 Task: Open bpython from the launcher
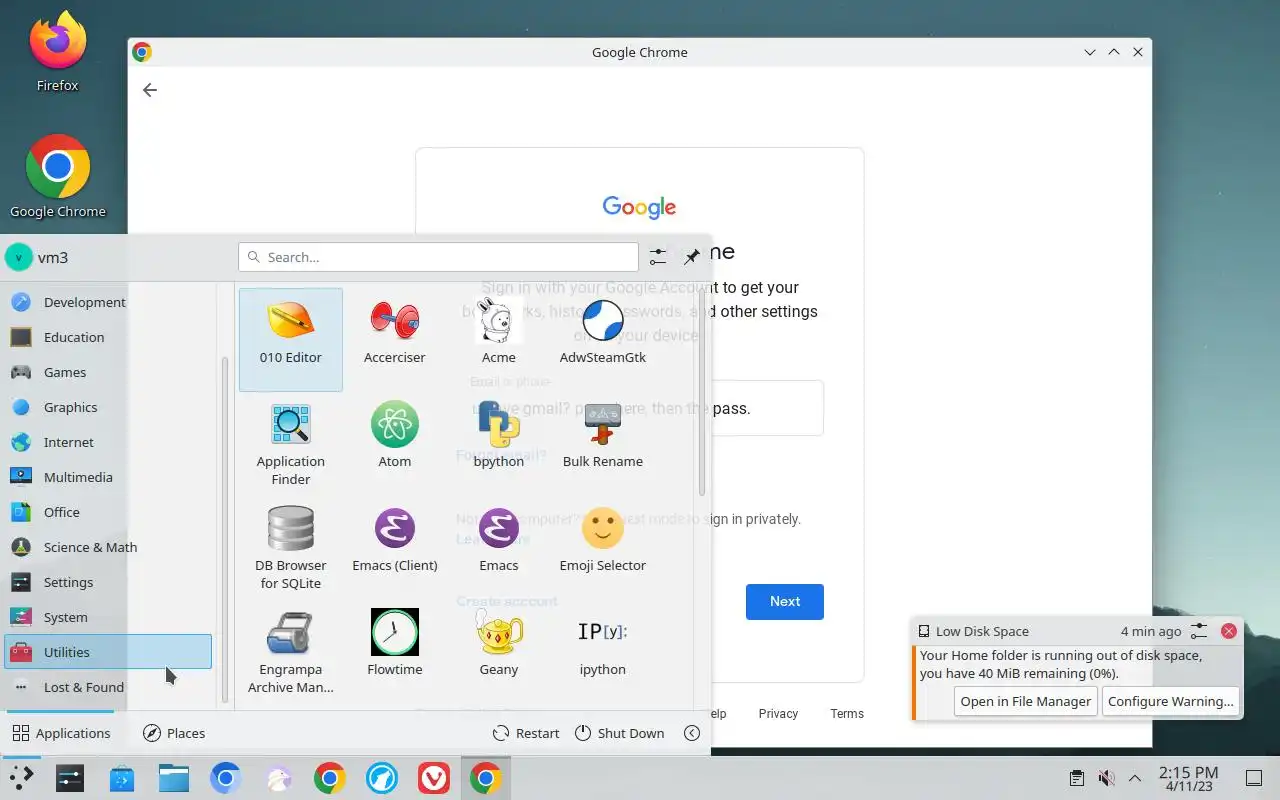point(499,443)
